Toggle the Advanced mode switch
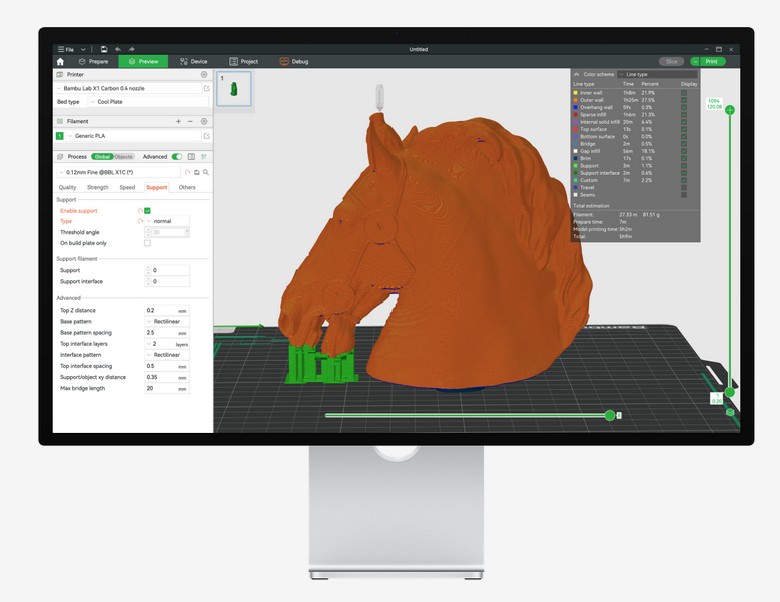Screen dimensions: 780x602 [x=177, y=157]
